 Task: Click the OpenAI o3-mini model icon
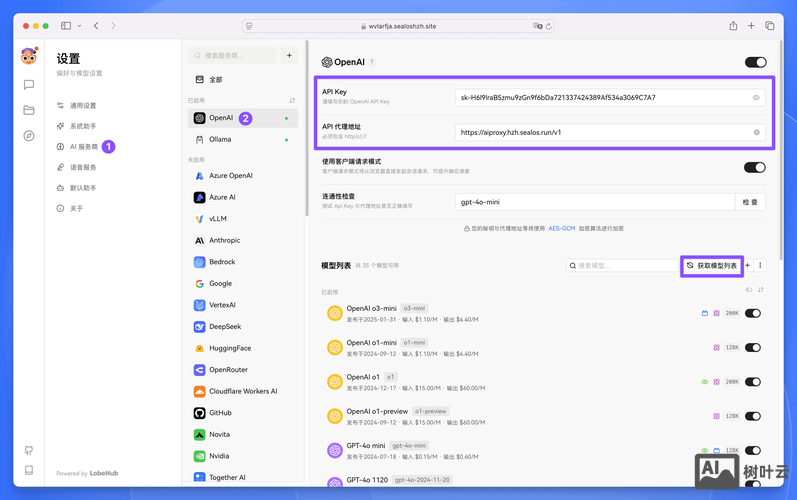tap(334, 314)
